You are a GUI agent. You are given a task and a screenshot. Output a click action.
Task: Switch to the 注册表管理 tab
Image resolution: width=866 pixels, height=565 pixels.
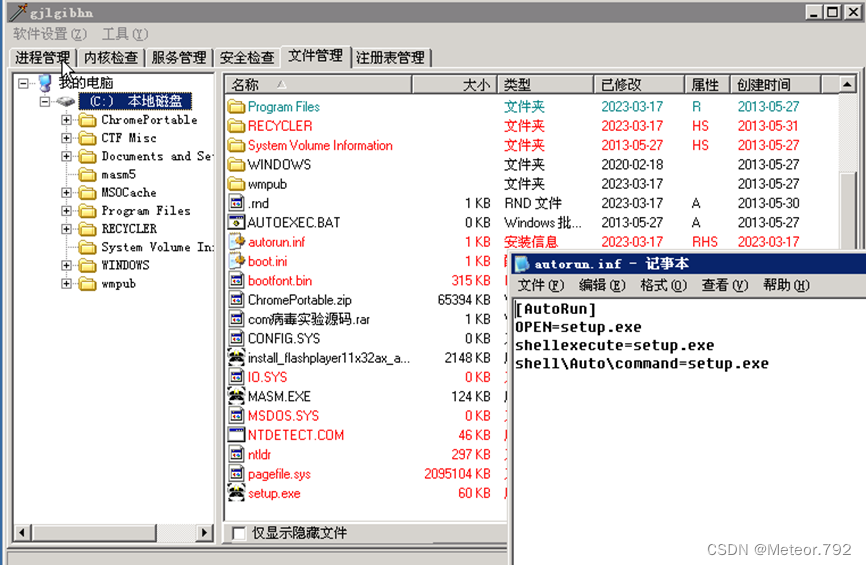tap(390, 57)
